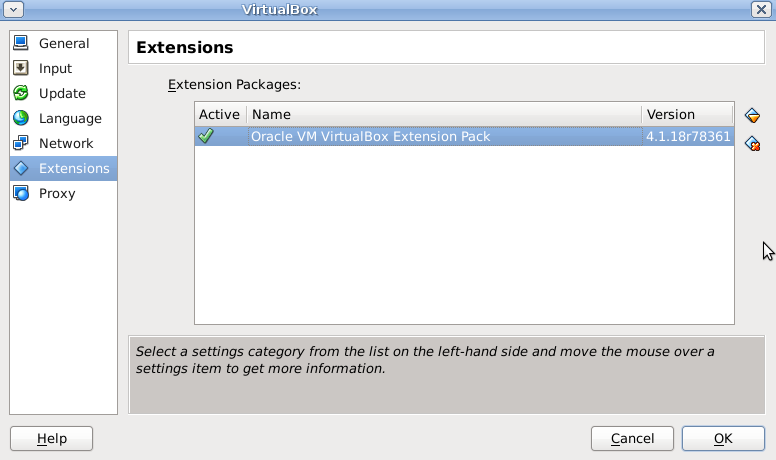Sort the list by Active column
This screenshot has width=776, height=460.
pyautogui.click(x=219, y=114)
